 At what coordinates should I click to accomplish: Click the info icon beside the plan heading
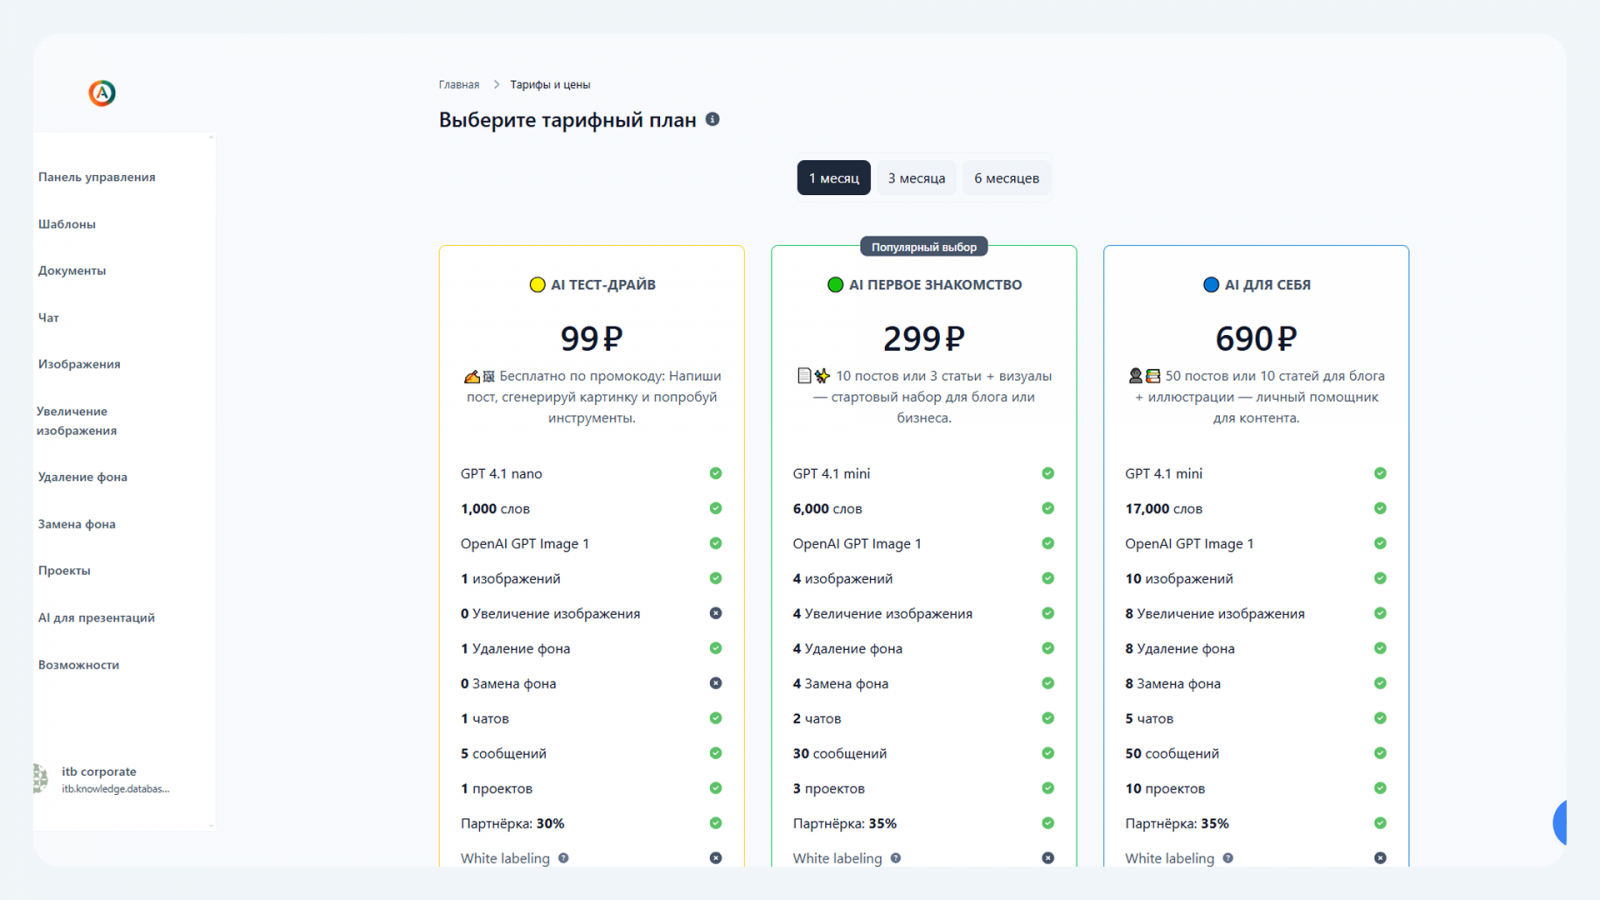pyautogui.click(x=713, y=119)
